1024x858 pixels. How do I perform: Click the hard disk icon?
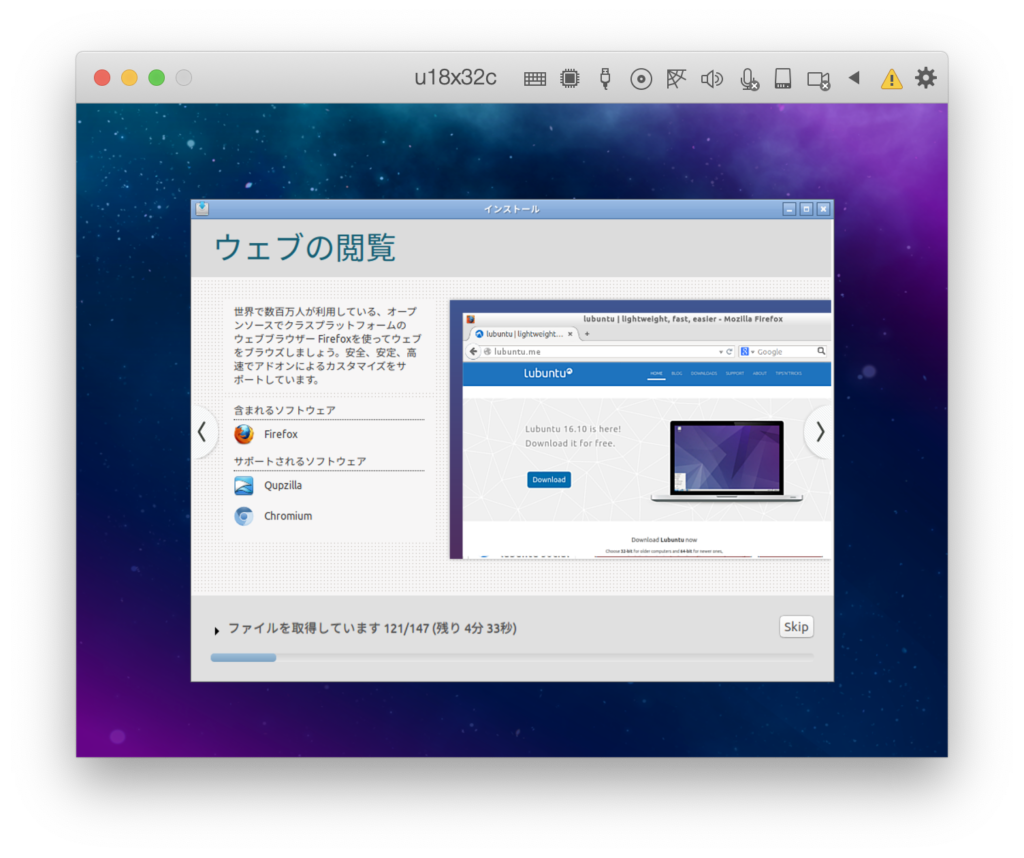(783, 78)
